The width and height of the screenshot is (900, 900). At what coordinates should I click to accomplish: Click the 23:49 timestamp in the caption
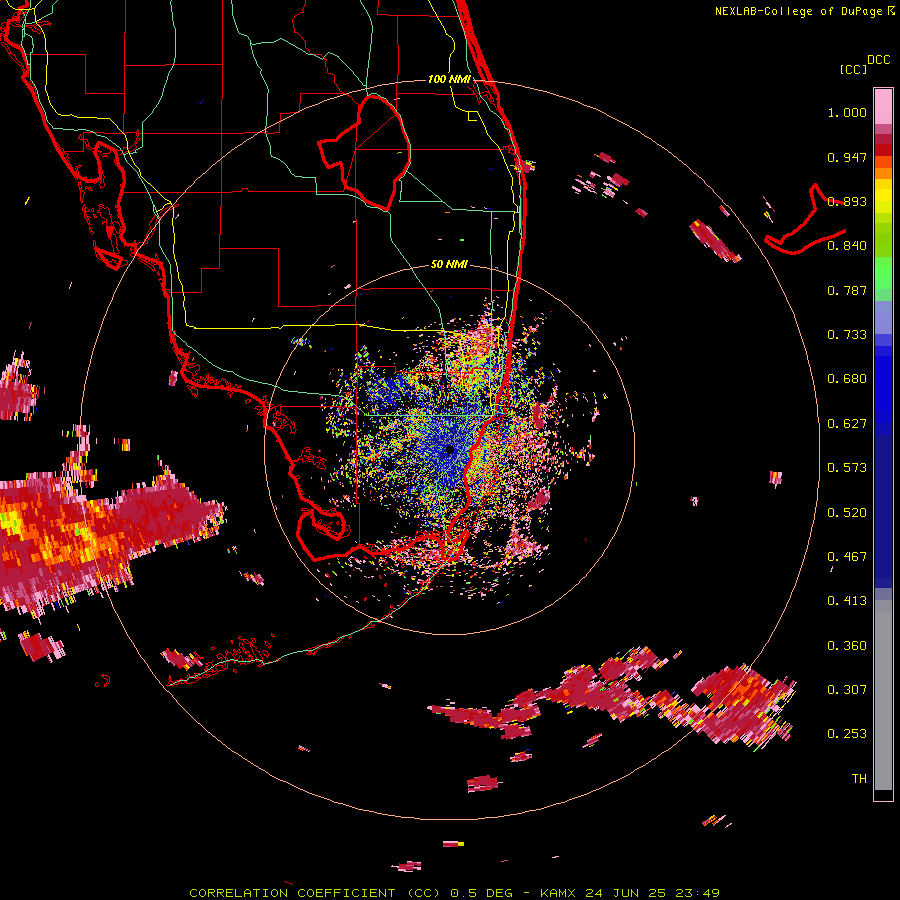(x=697, y=893)
